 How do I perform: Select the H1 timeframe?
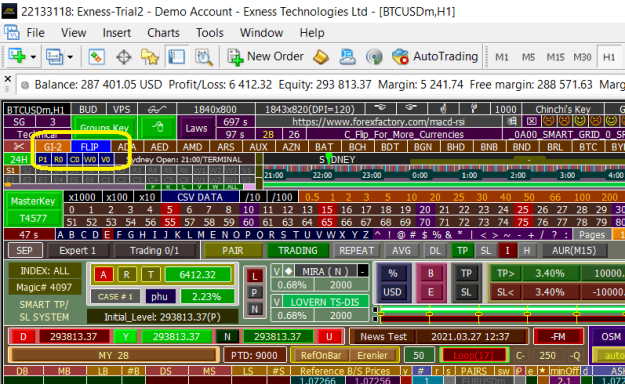(609, 57)
